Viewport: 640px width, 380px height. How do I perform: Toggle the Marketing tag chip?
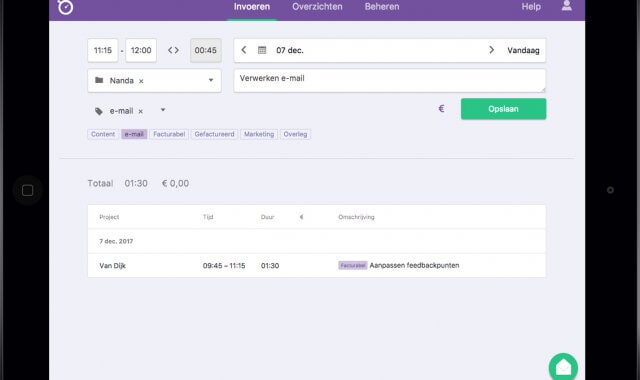tap(259, 134)
